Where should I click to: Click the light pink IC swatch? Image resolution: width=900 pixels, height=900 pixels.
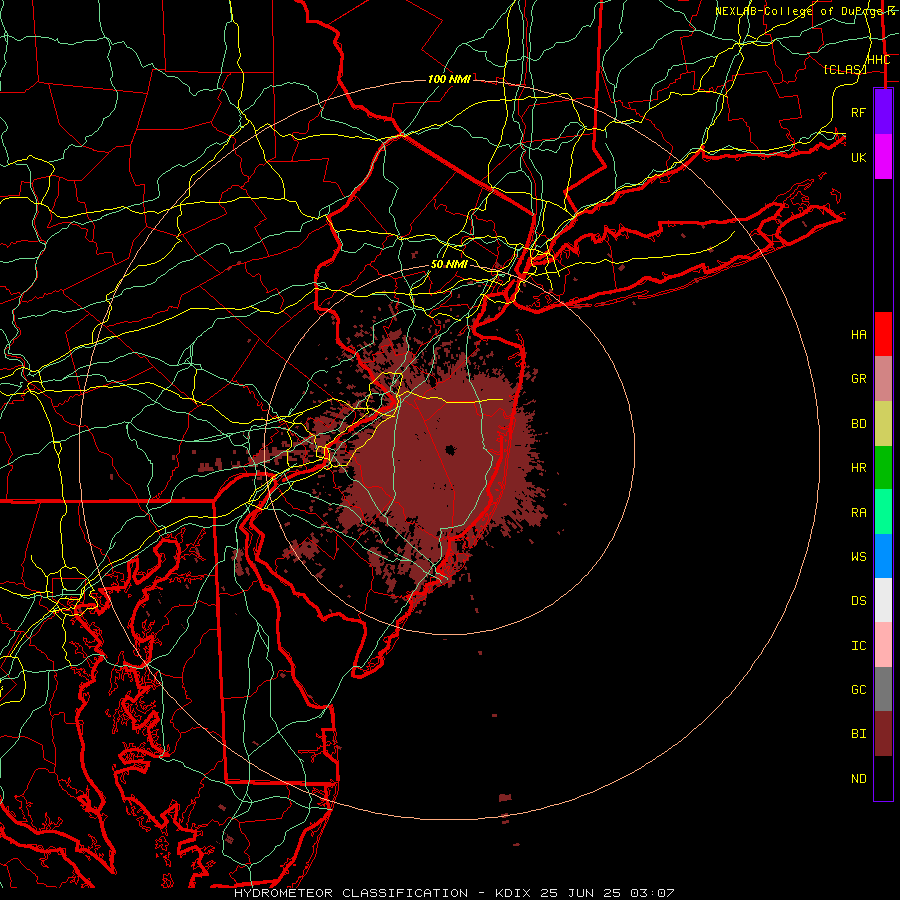(x=883, y=645)
